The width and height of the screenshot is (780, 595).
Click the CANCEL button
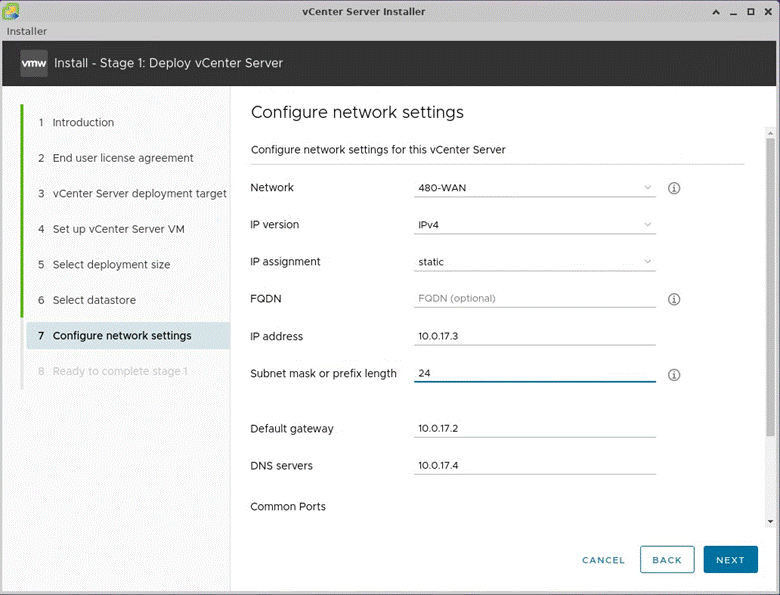pos(603,560)
